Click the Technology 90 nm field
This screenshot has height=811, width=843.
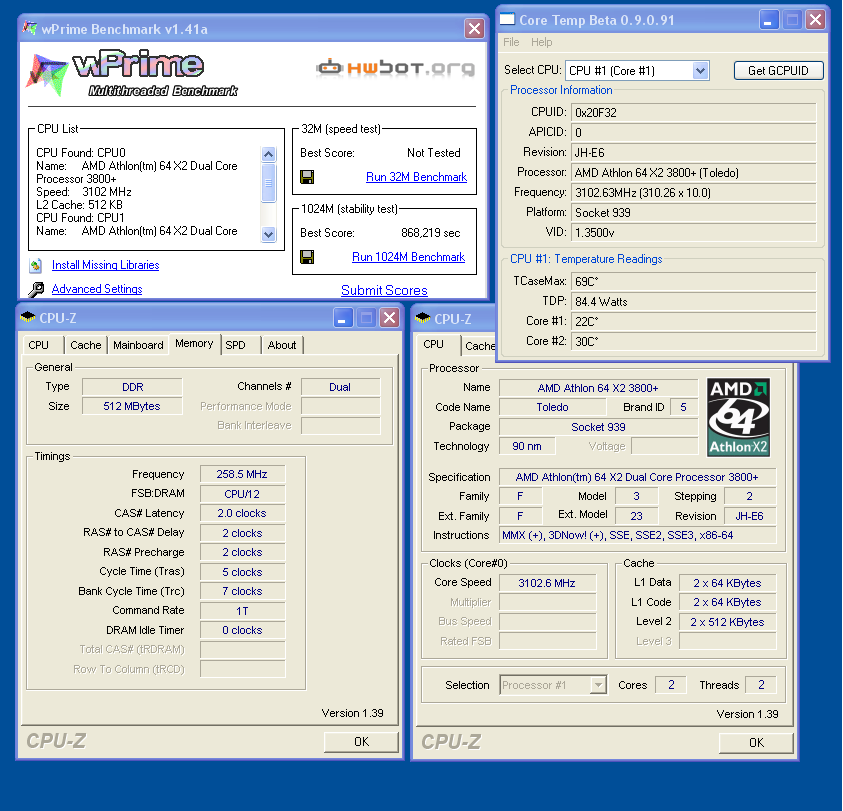click(527, 446)
